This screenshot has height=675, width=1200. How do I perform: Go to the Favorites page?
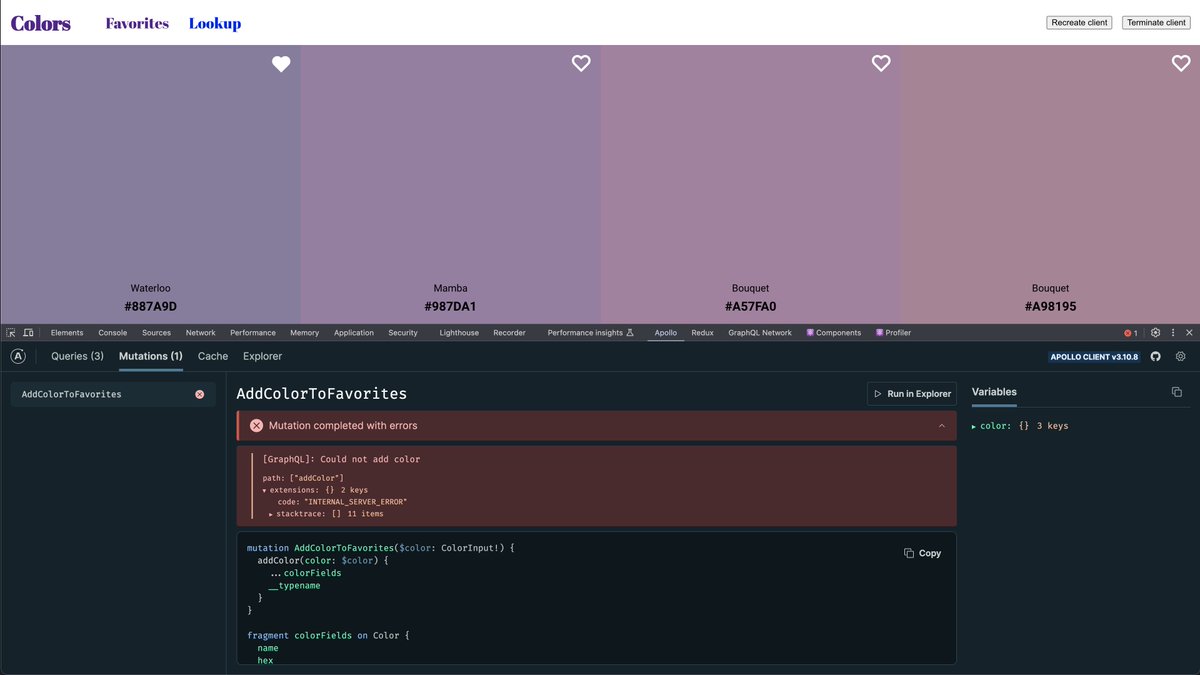[x=137, y=23]
